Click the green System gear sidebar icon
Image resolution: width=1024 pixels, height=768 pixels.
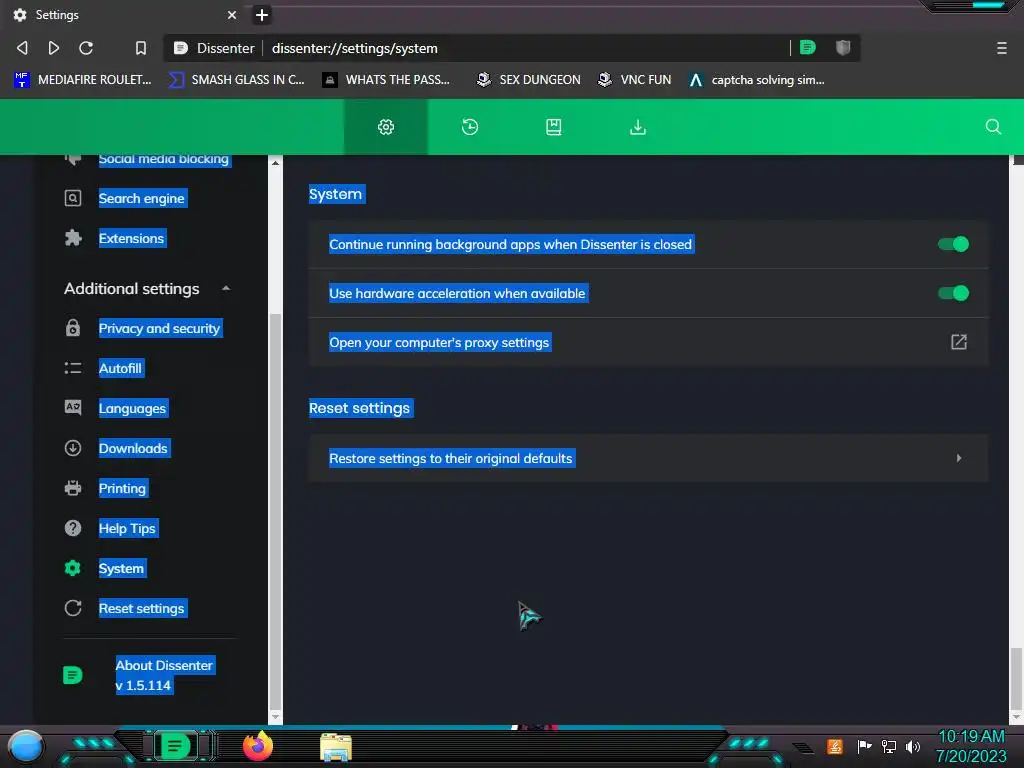coord(73,569)
